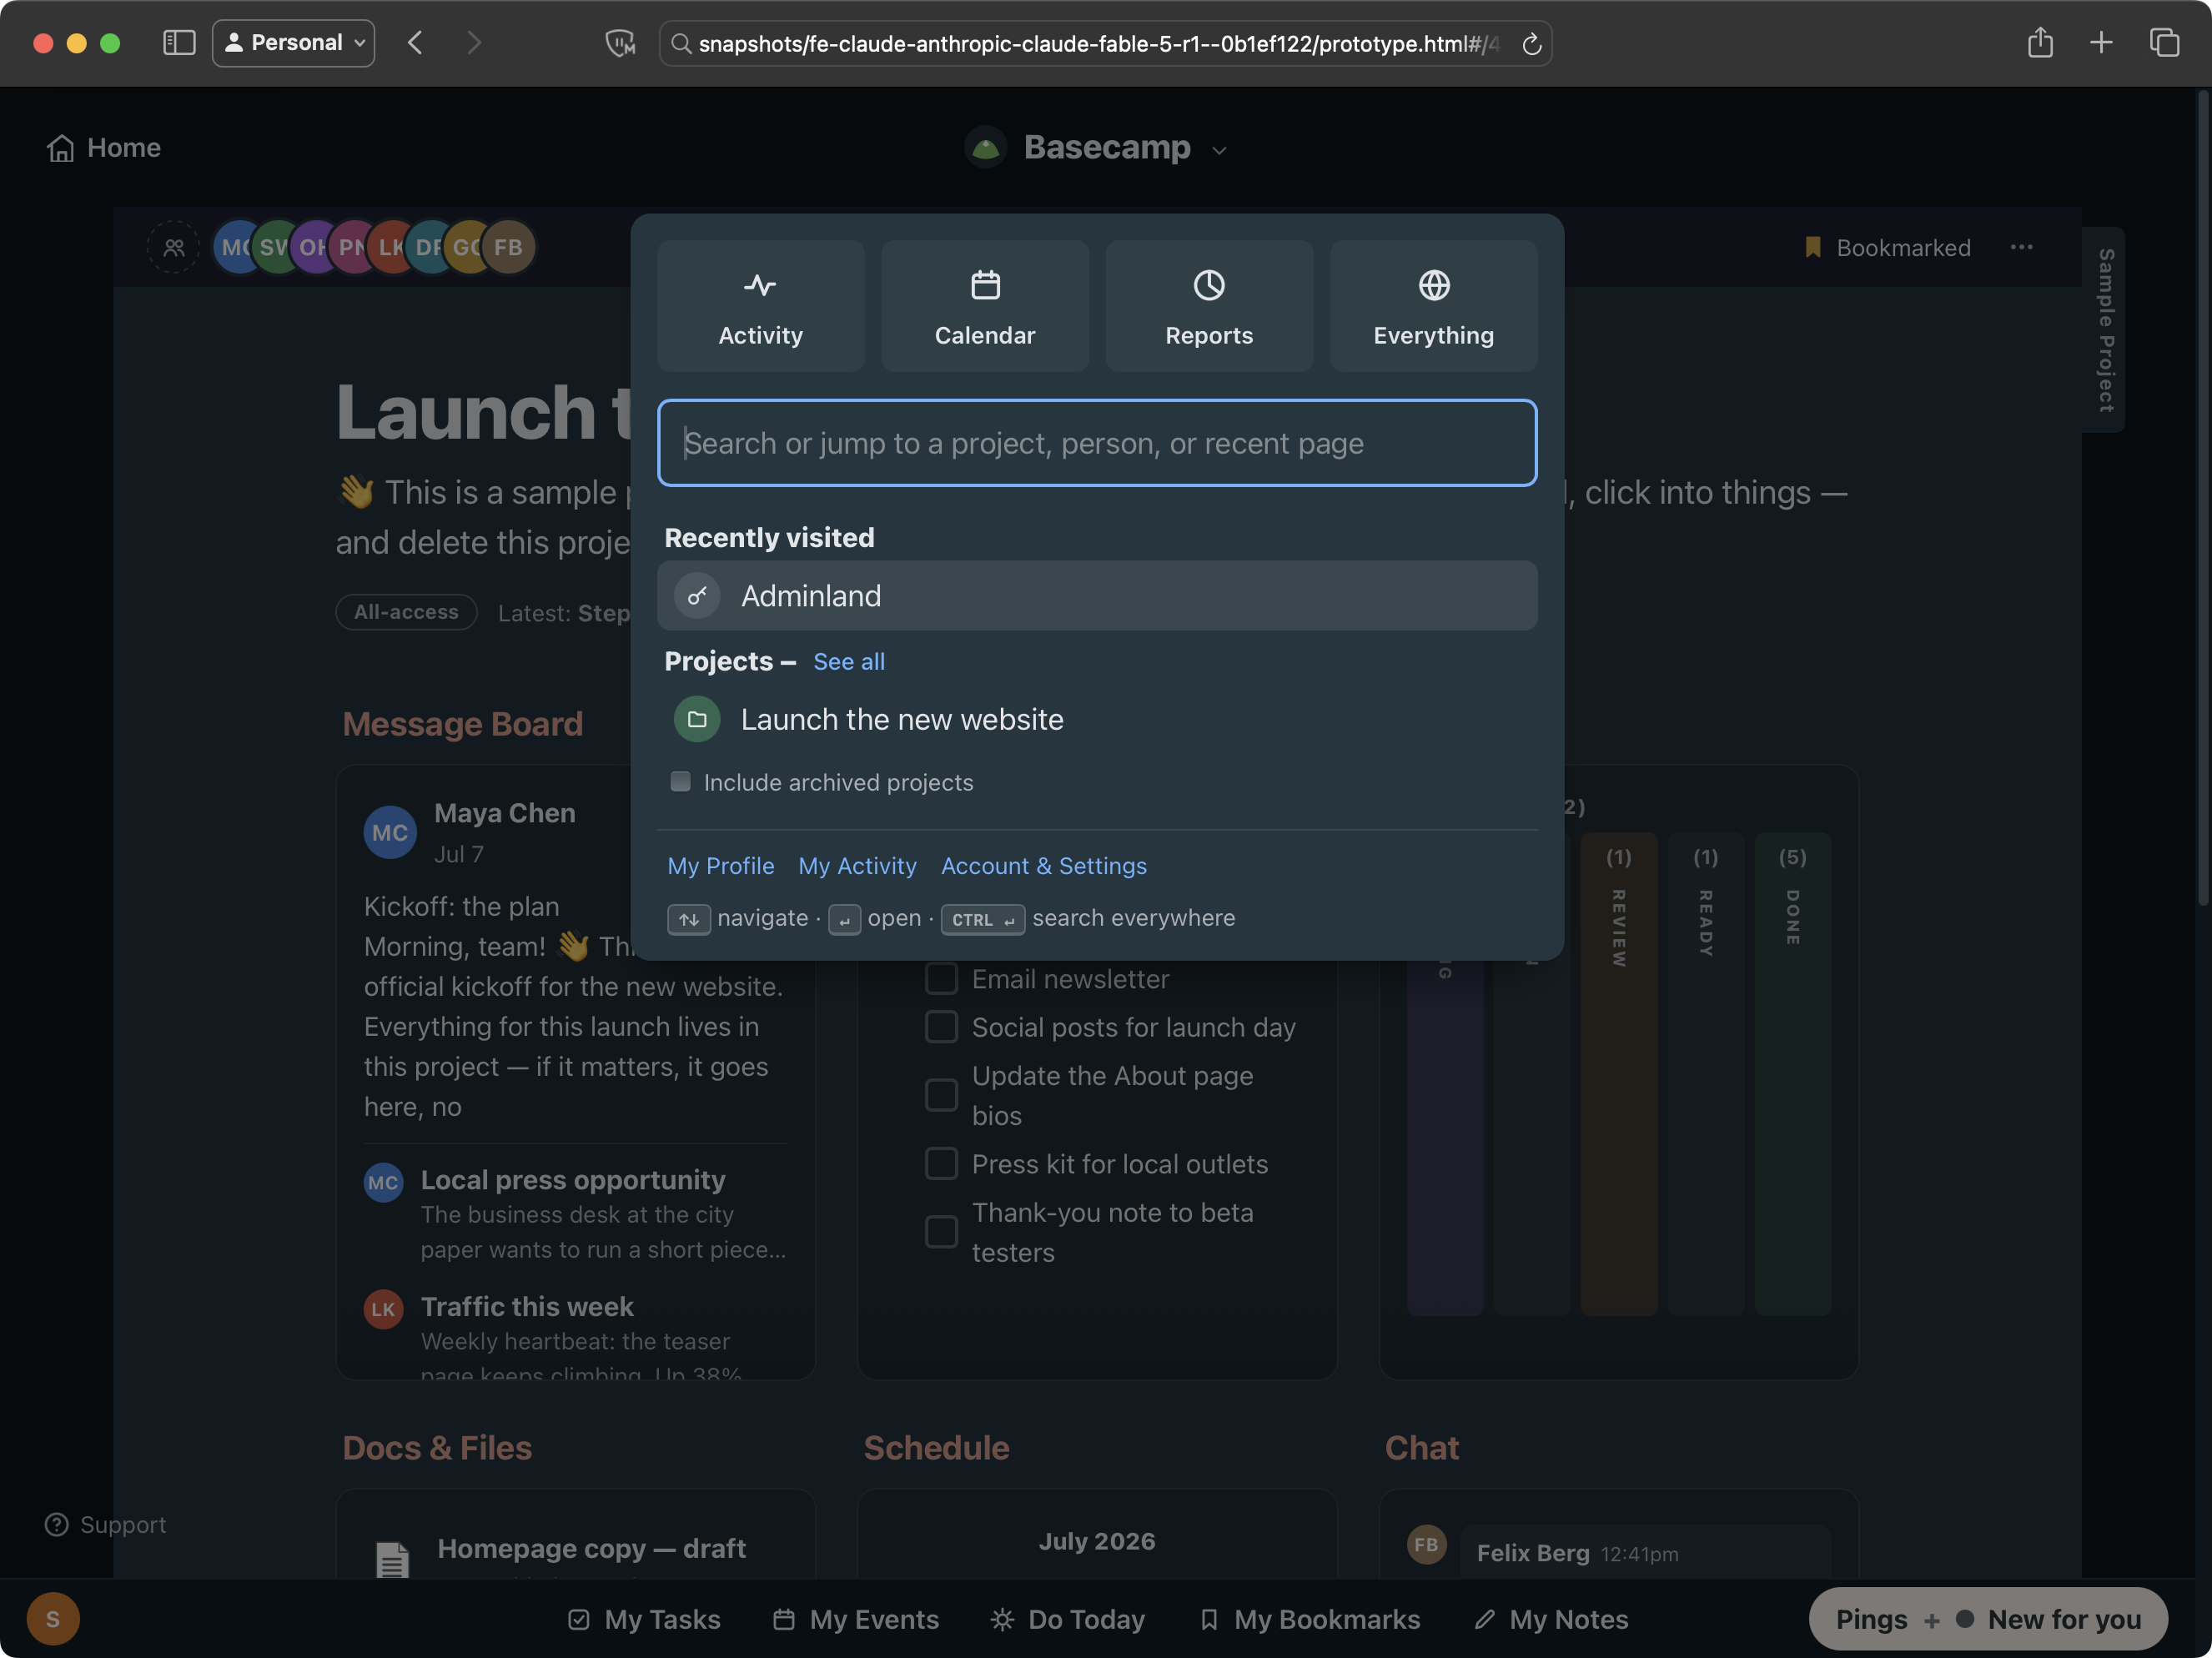Open Account & Settings link
Viewport: 2212px width, 1658px height.
click(1044, 866)
